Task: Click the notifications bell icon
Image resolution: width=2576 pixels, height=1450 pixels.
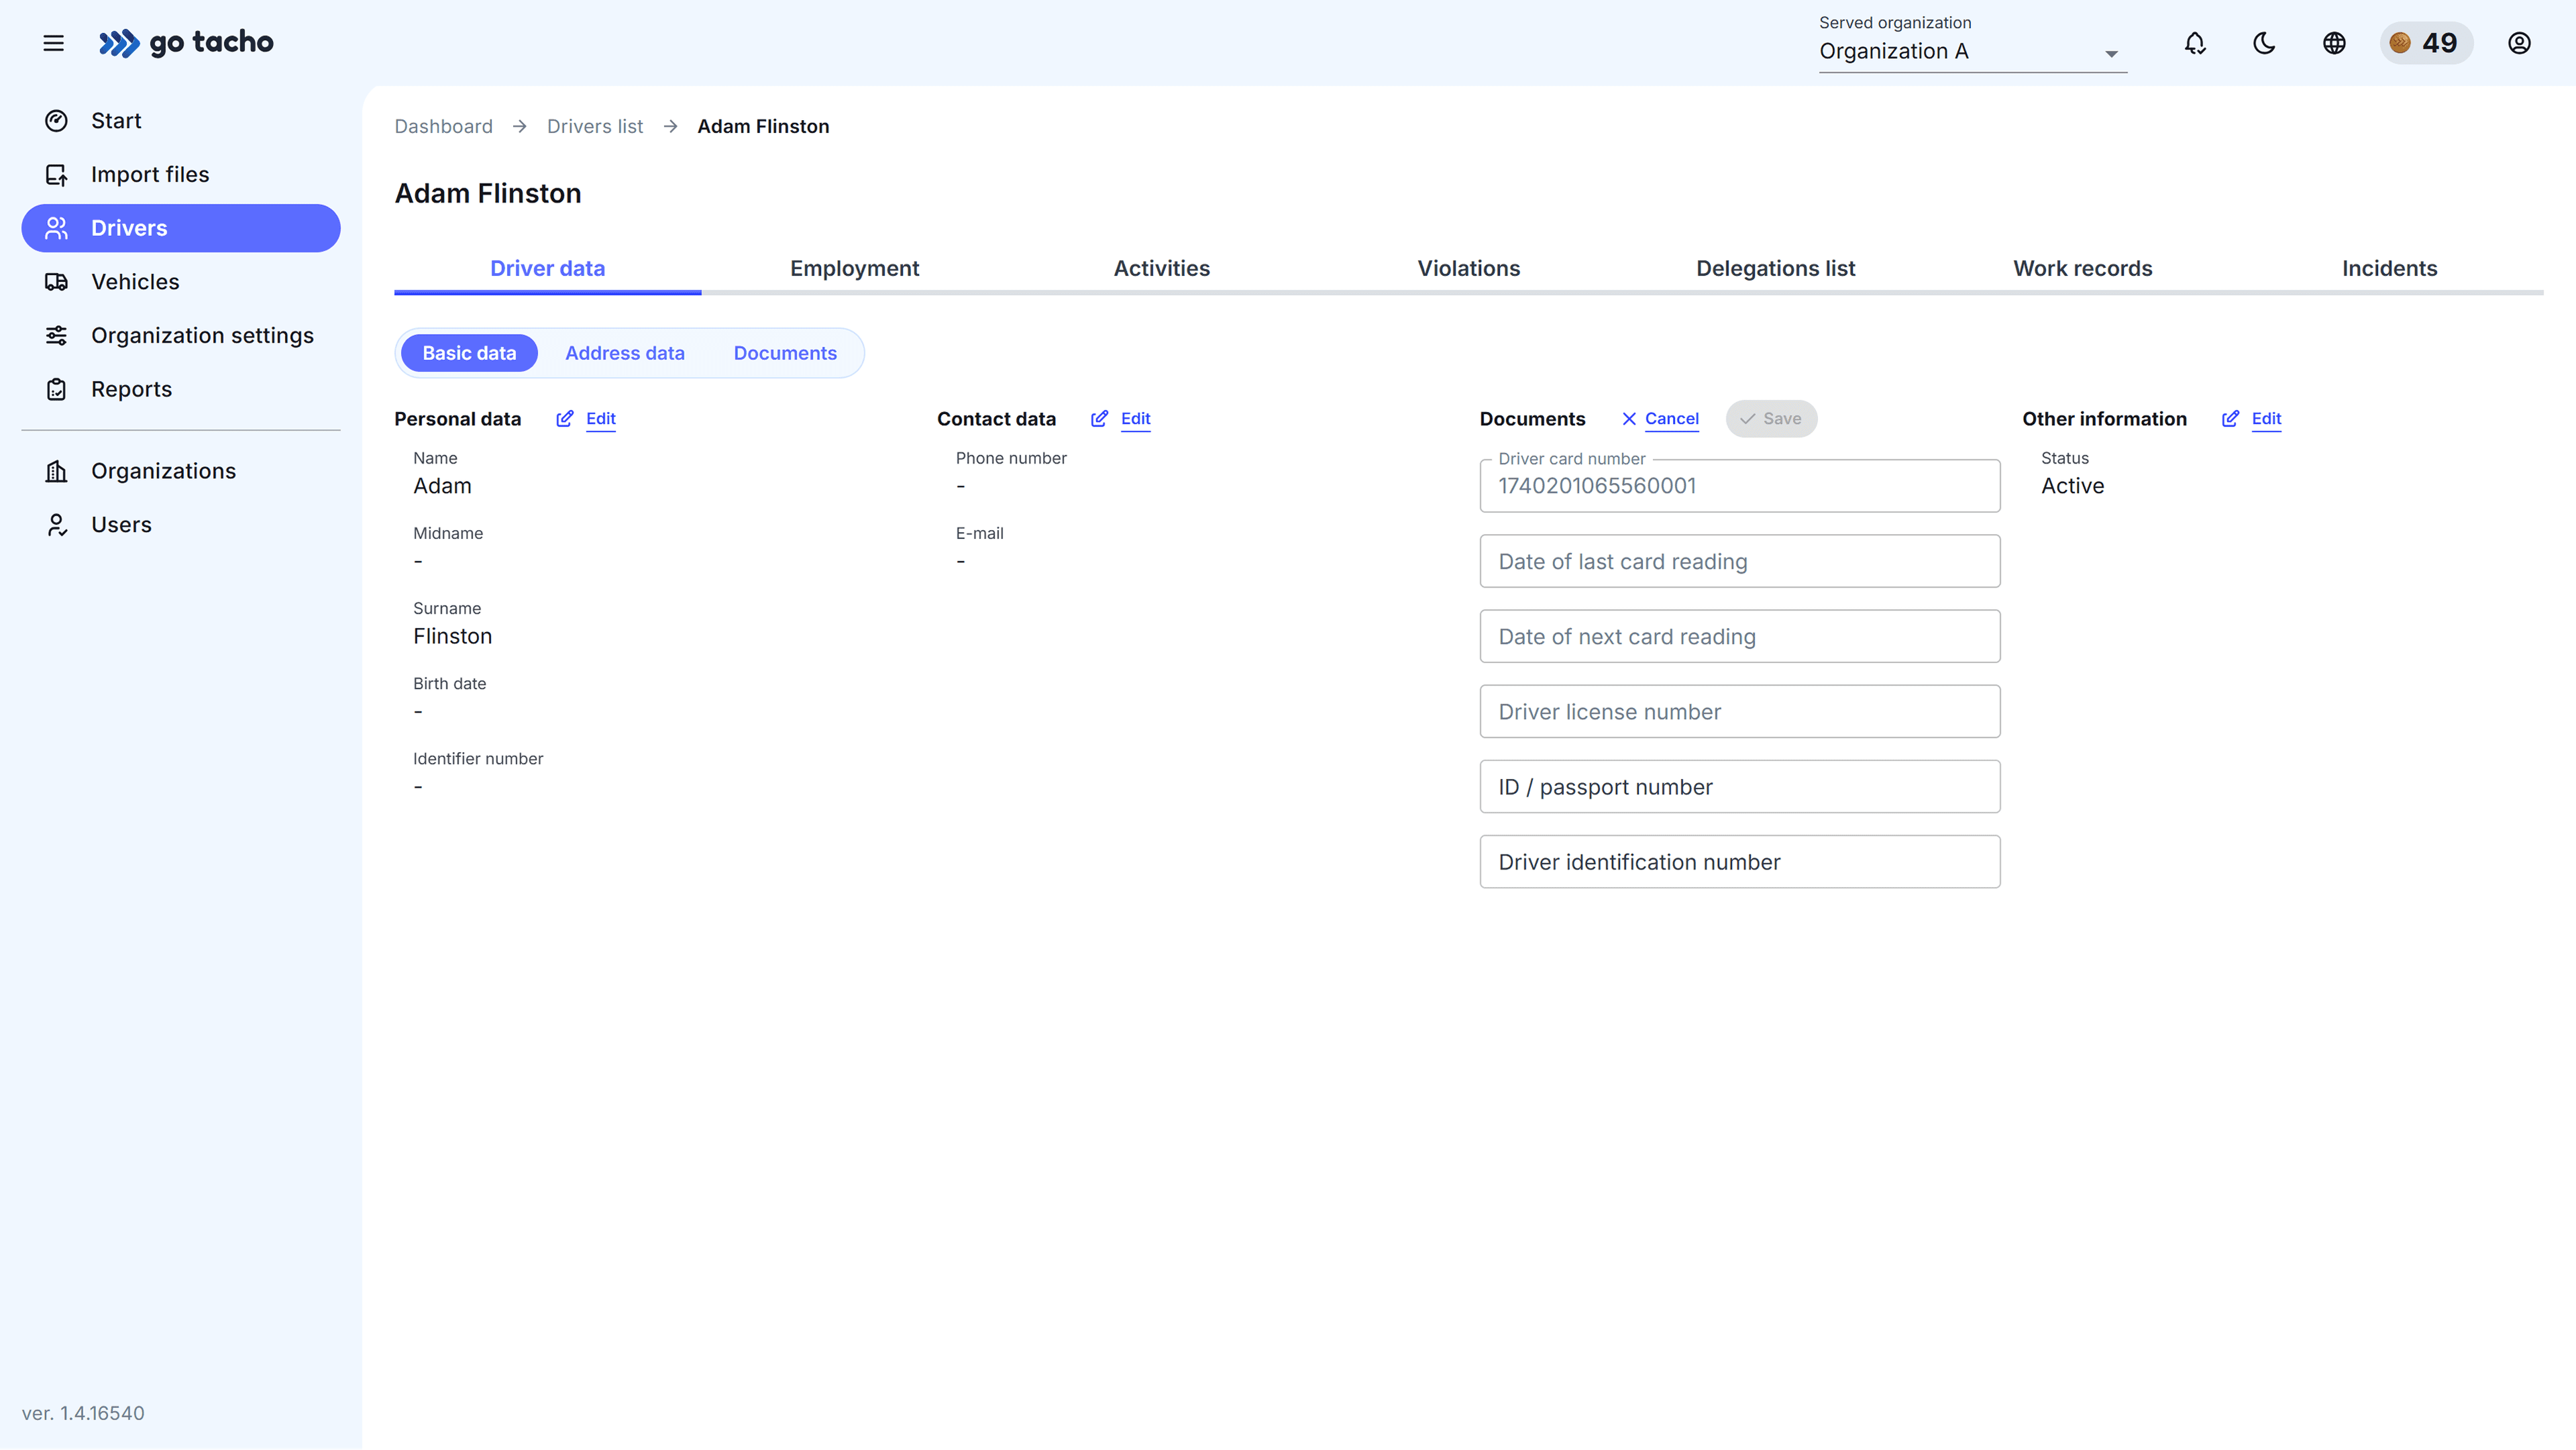Action: [2195, 43]
